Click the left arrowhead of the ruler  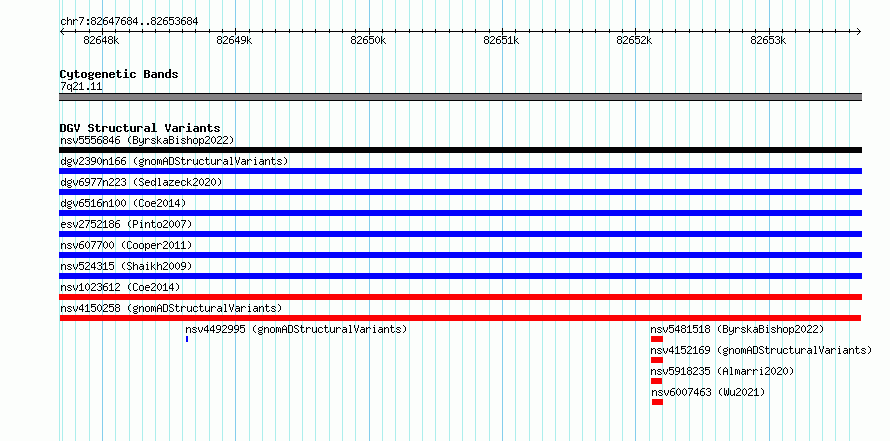coord(62,31)
